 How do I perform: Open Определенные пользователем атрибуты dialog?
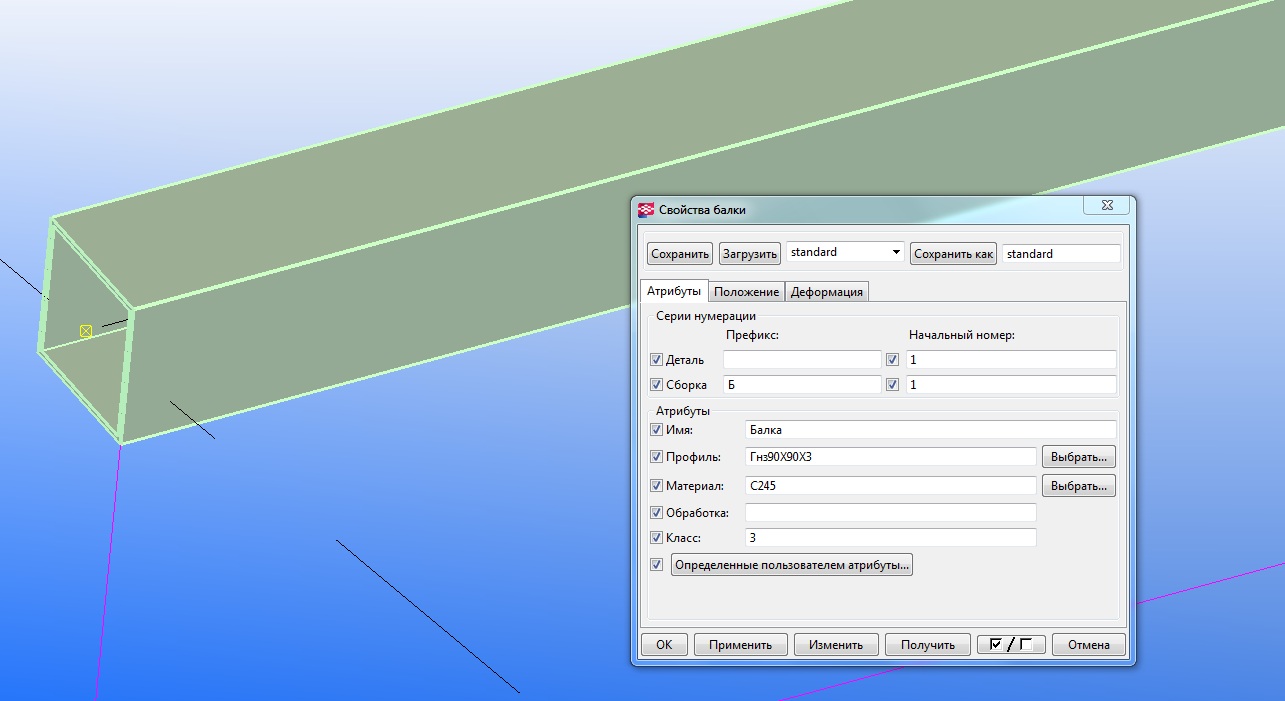[792, 565]
